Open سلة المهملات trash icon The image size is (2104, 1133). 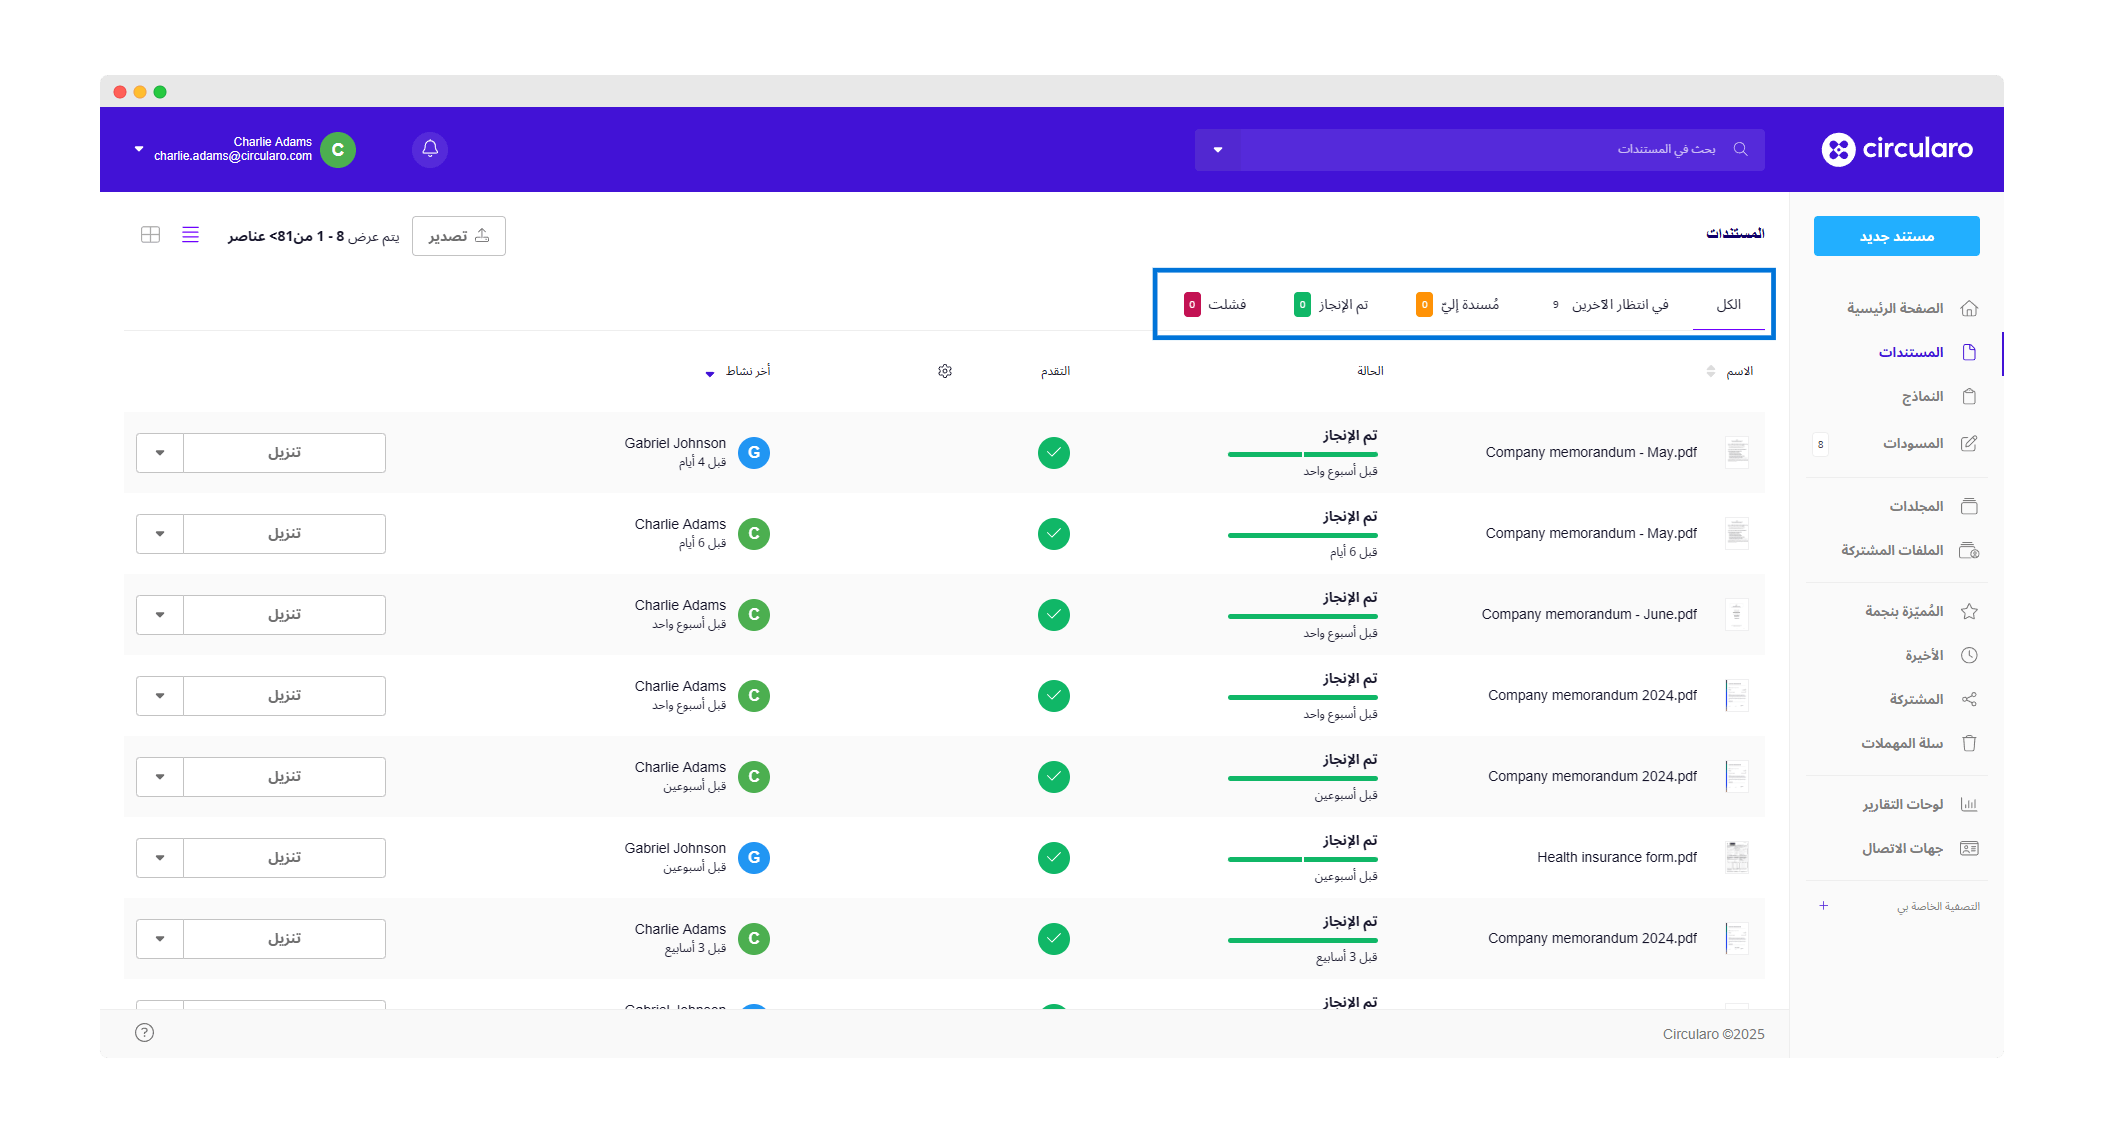tap(1970, 743)
